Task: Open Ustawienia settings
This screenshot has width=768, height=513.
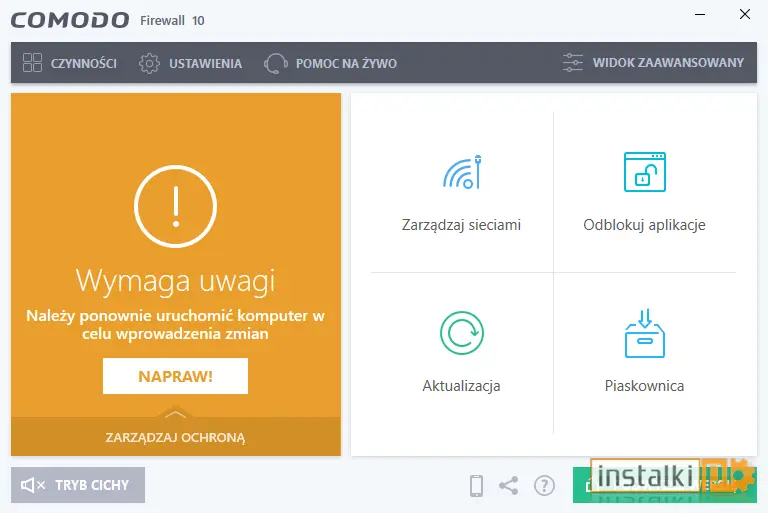Action: click(x=190, y=63)
